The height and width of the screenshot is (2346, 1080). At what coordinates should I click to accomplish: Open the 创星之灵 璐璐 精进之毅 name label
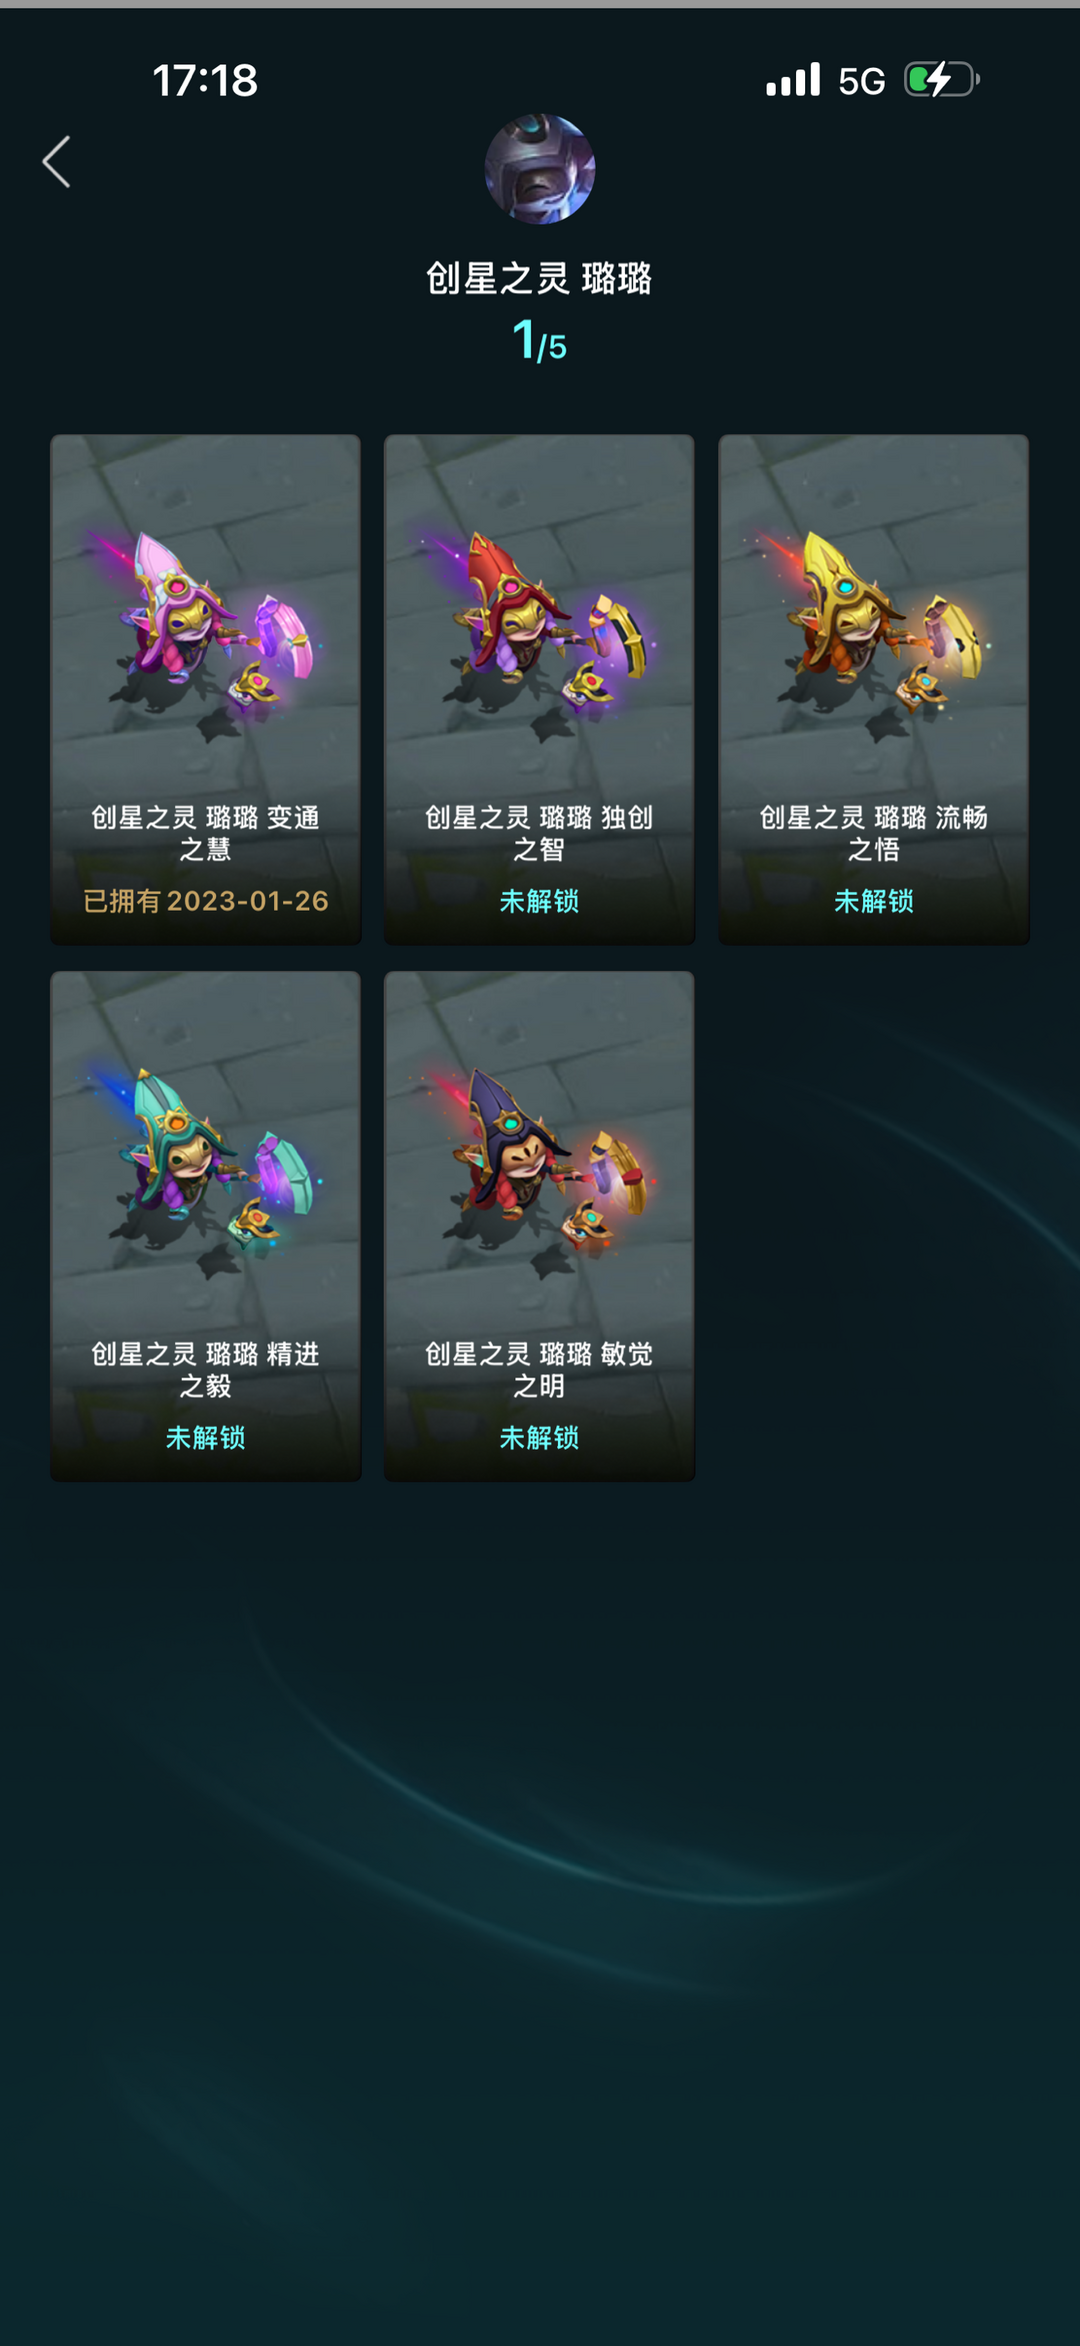205,1370
